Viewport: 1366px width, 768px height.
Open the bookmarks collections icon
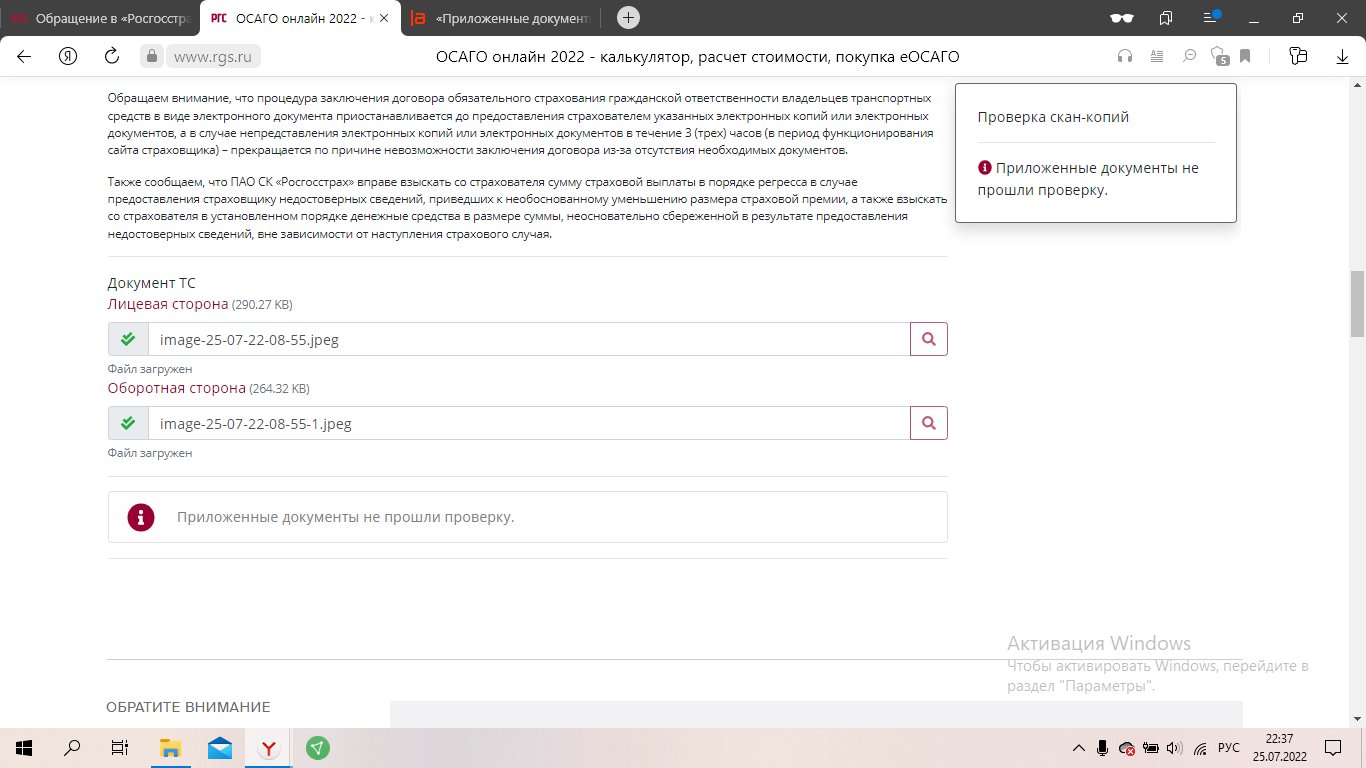point(1166,17)
